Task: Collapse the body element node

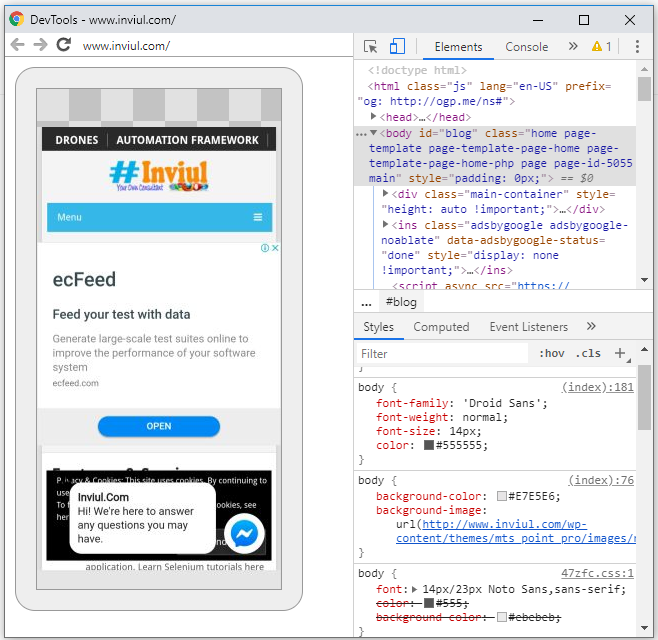Action: (373, 133)
